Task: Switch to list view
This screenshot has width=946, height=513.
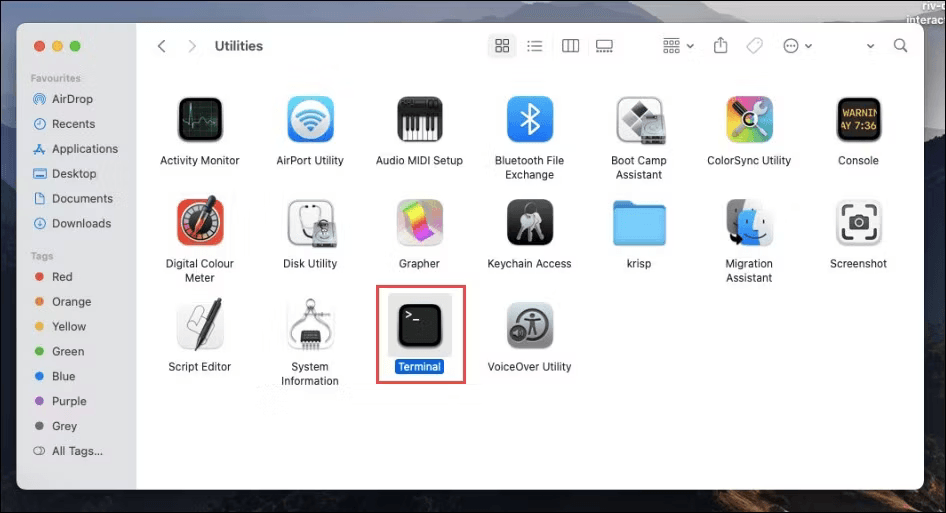Action: [535, 46]
